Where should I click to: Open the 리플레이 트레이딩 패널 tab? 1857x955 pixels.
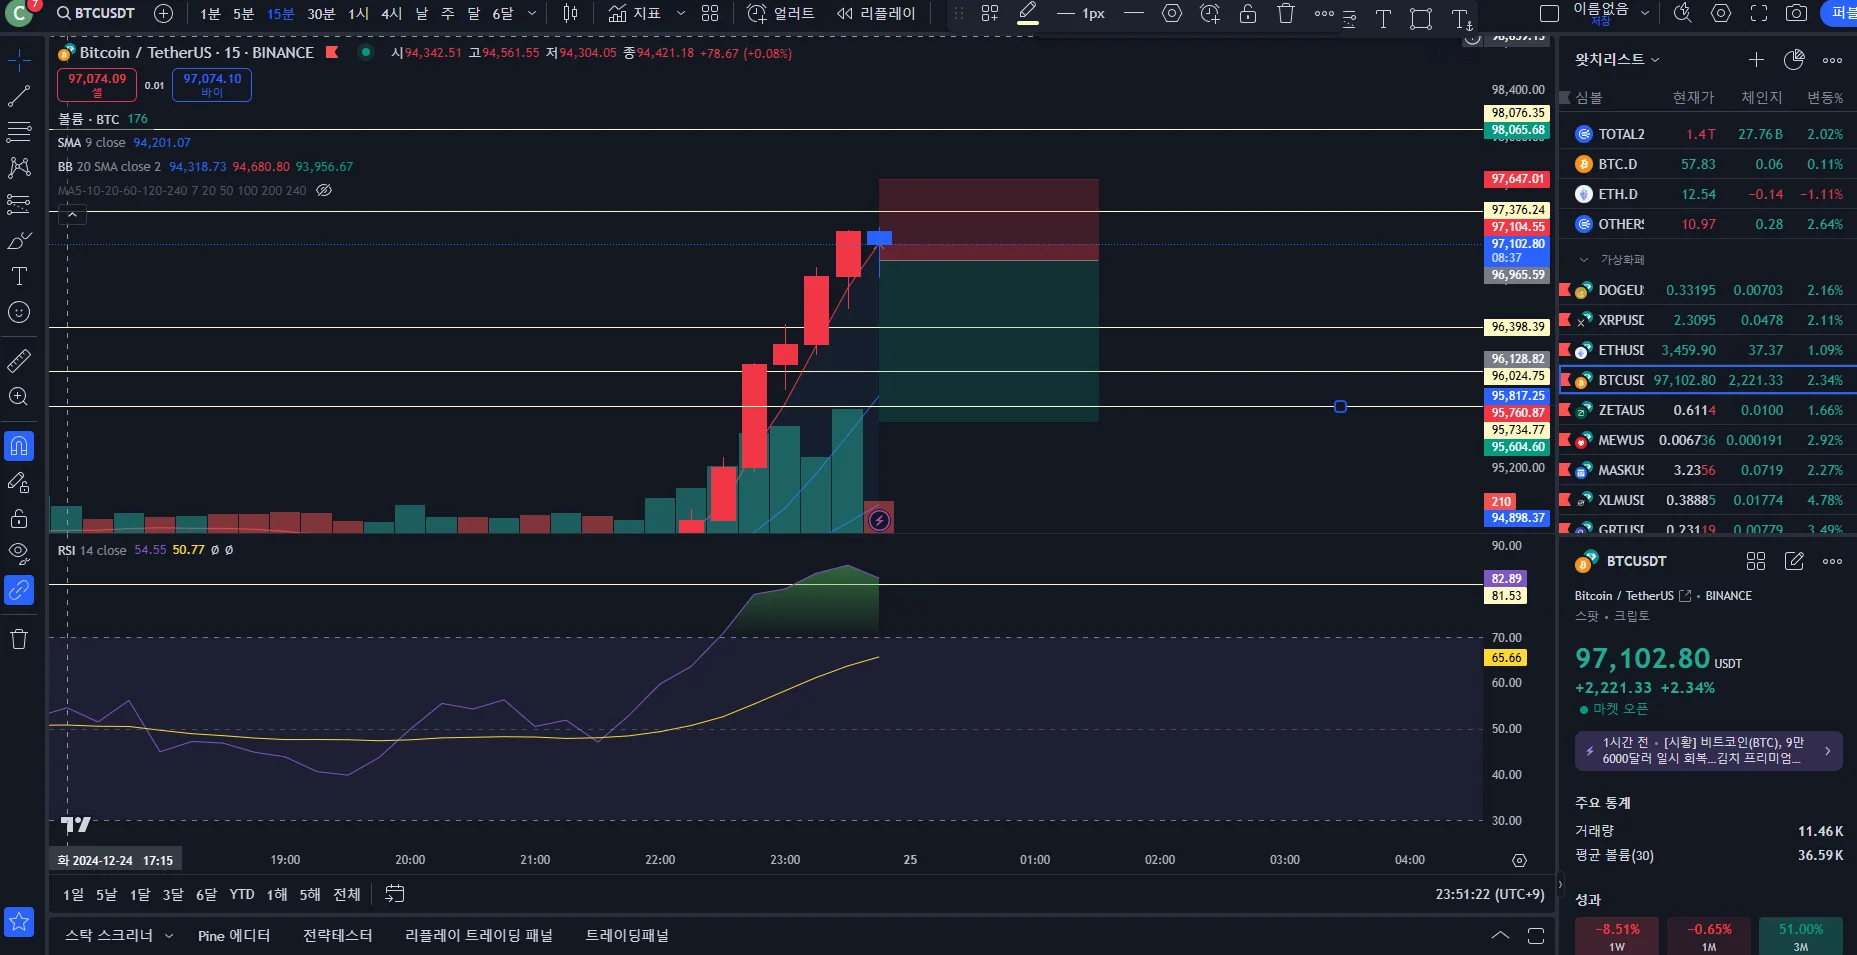click(x=478, y=936)
